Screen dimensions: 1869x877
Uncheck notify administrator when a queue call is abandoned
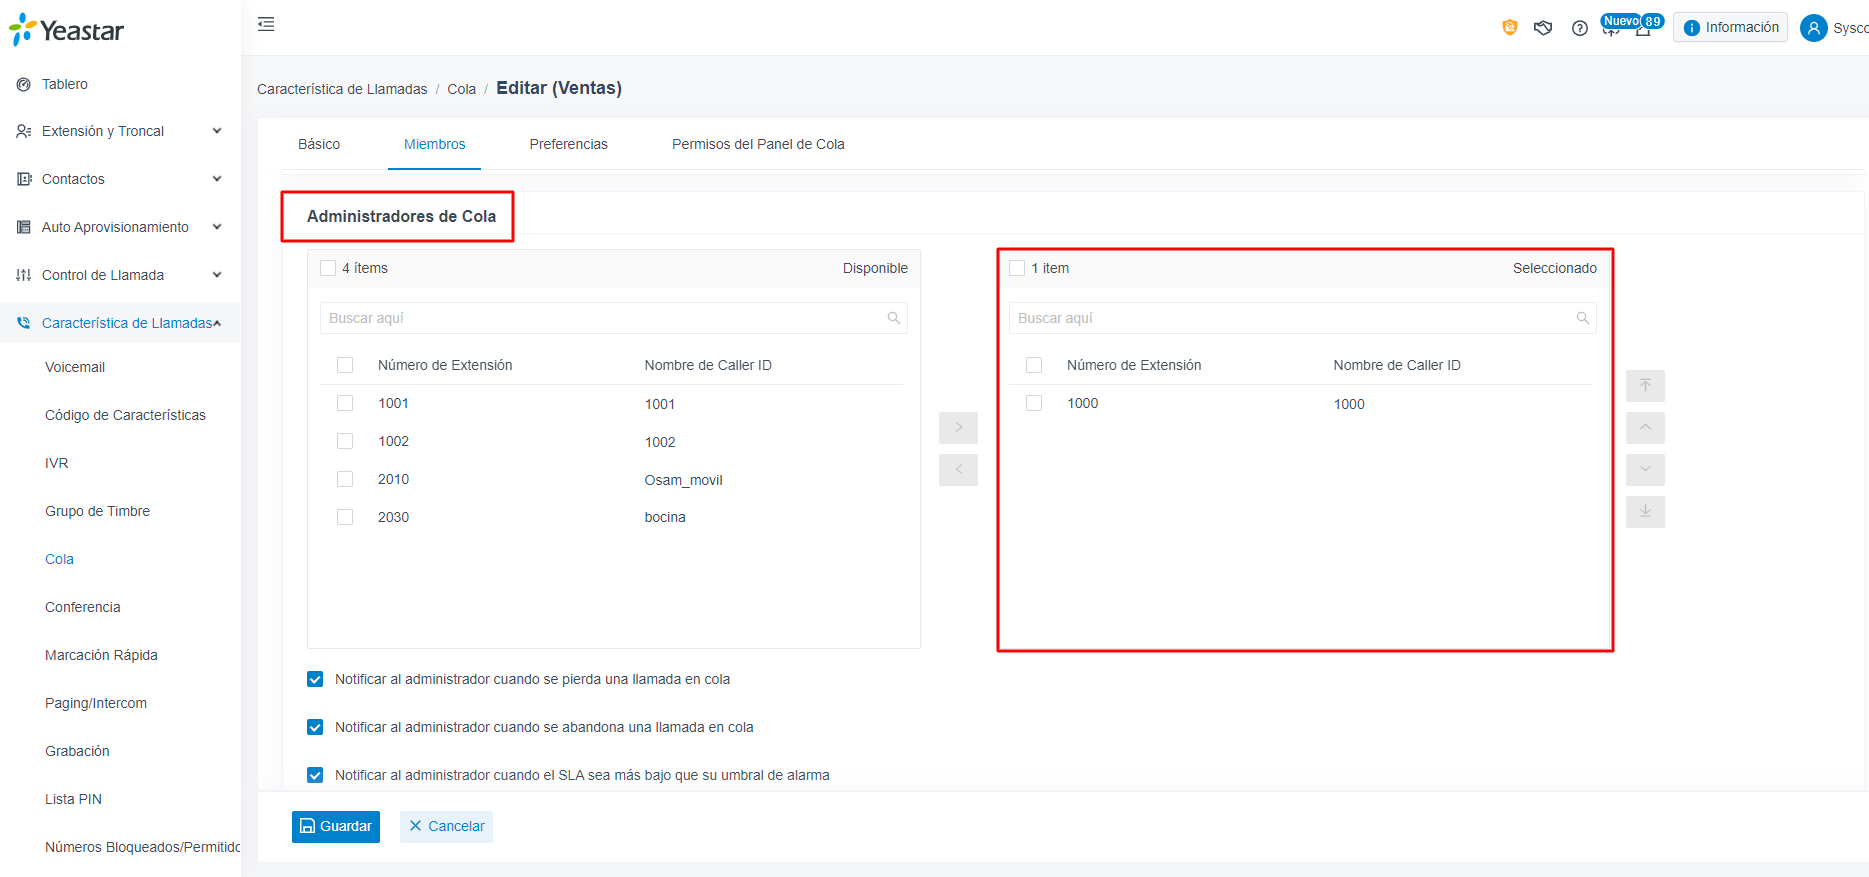(315, 727)
